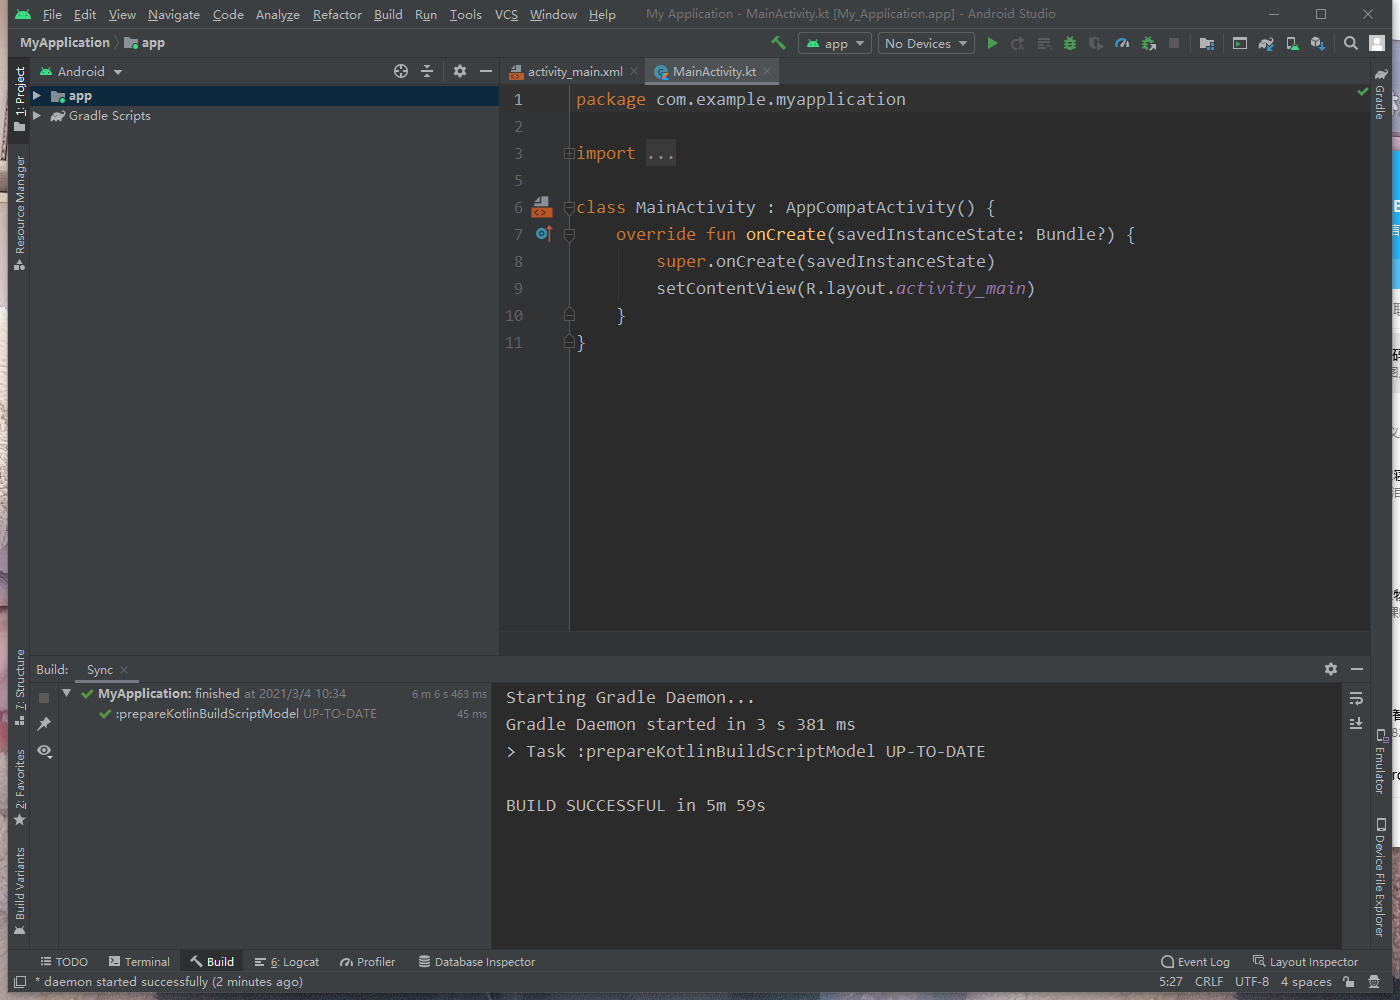This screenshot has height=1000, width=1400.
Task: Click the related XML file gutter icon on line 6
Action: [541, 207]
